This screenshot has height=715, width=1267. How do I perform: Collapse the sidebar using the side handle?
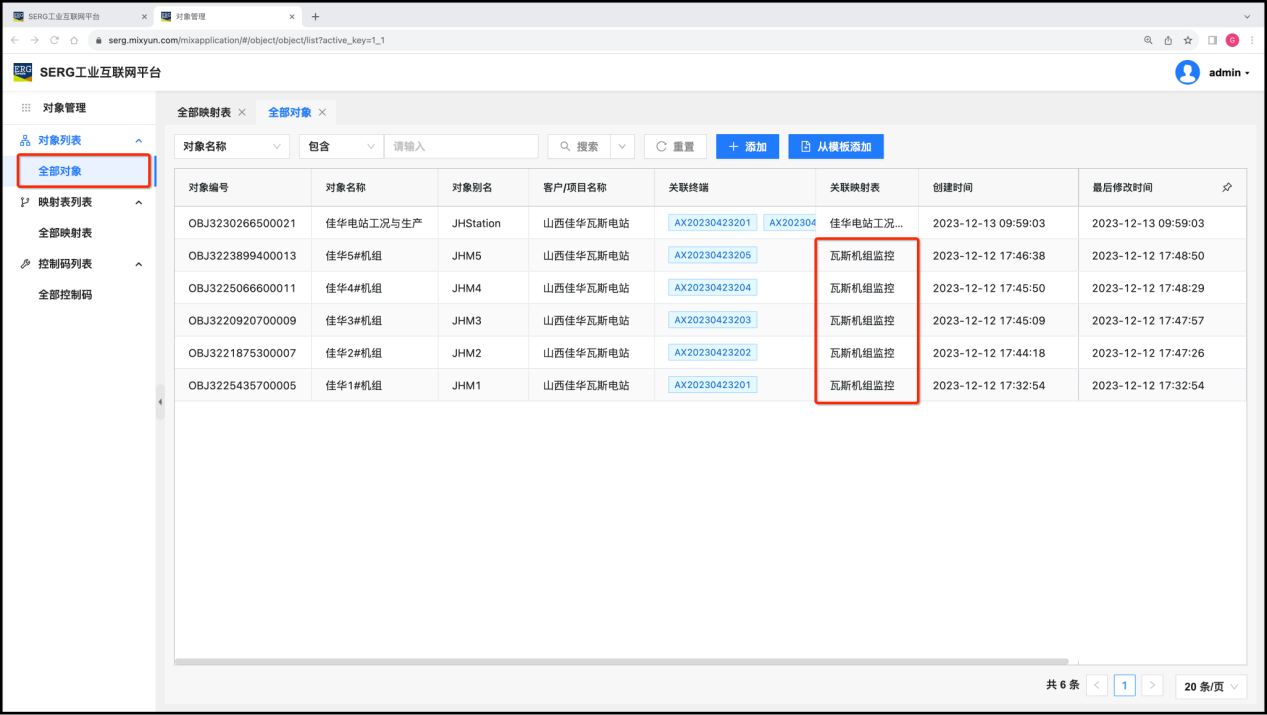pyautogui.click(x=160, y=402)
